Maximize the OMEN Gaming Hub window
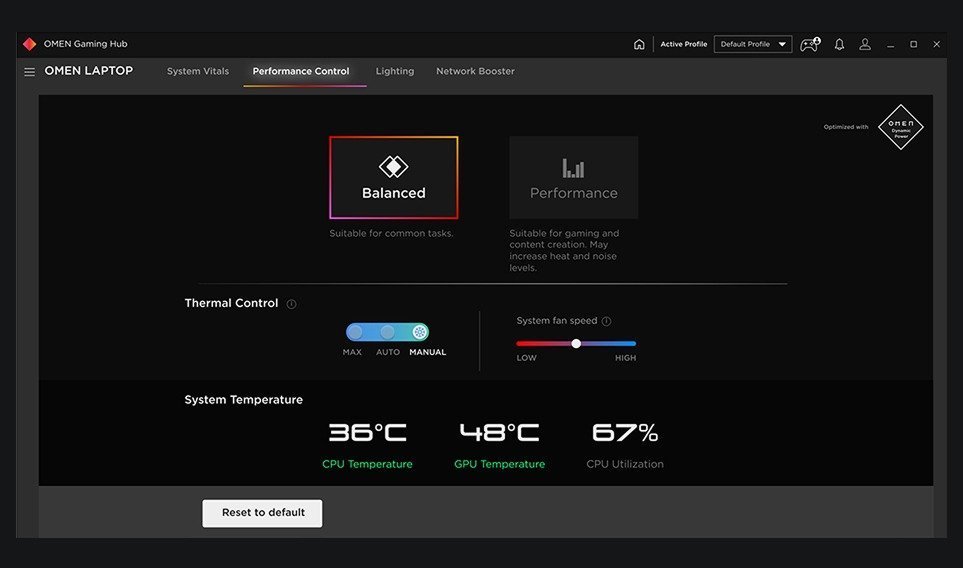The width and height of the screenshot is (963, 568). click(913, 44)
